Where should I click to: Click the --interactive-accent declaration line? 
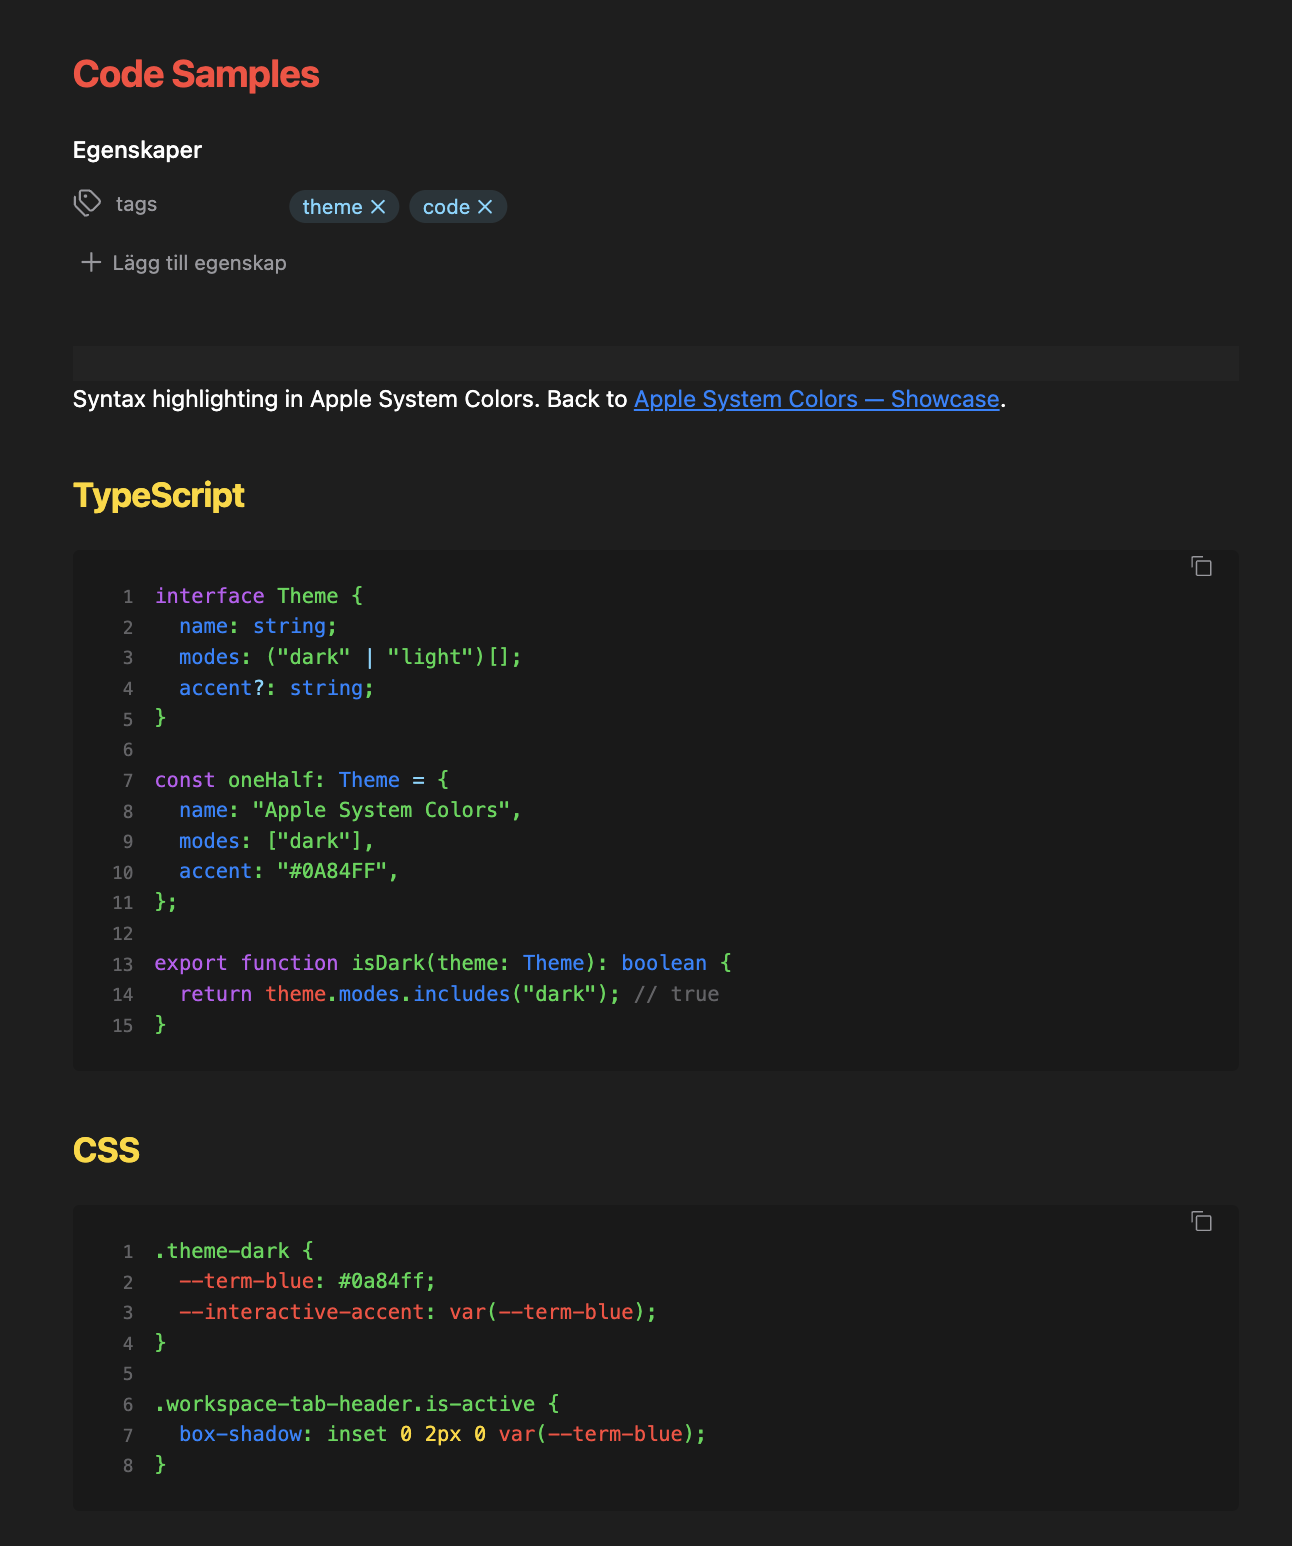pos(418,1312)
